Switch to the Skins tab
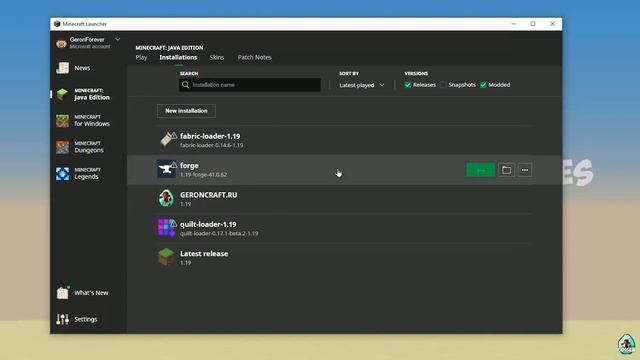Viewport: 640px width, 360px height. pos(217,57)
